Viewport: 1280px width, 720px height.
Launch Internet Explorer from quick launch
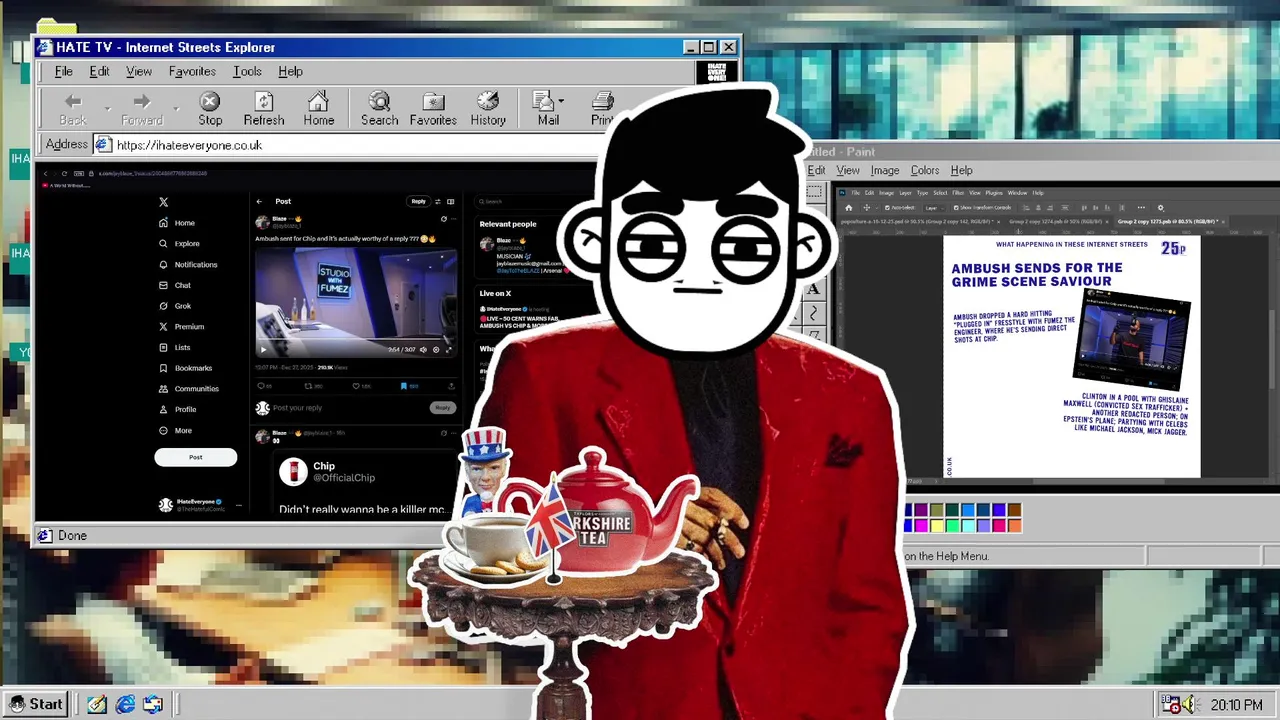pyautogui.click(x=125, y=705)
